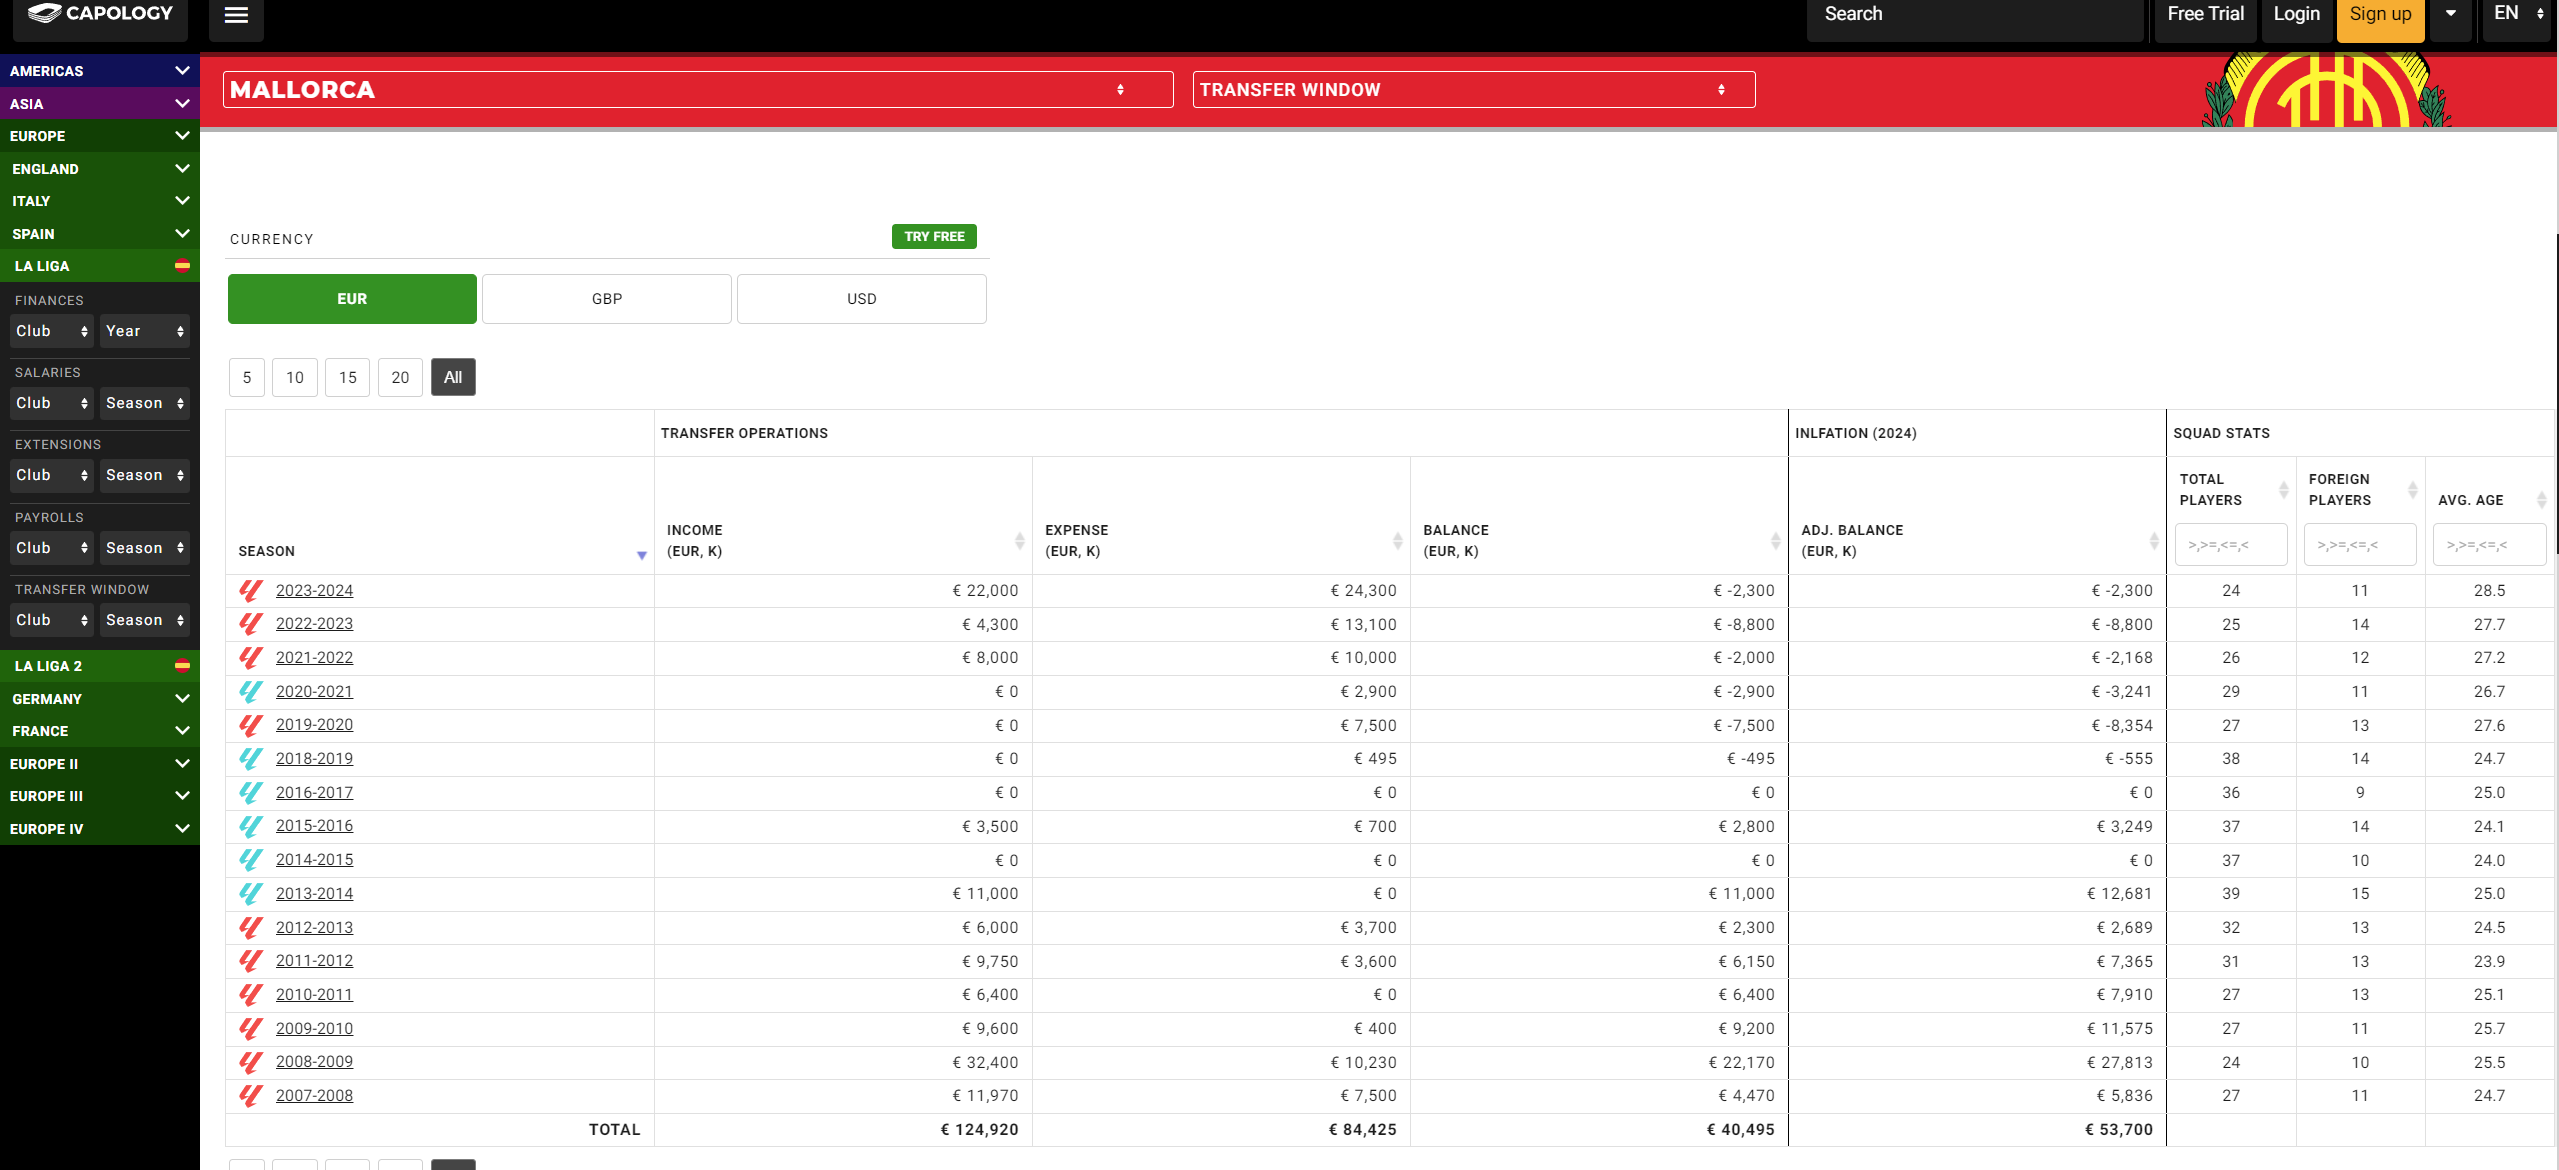2559x1170 pixels.
Task: Click the Free Trial button
Action: (x=2205, y=14)
